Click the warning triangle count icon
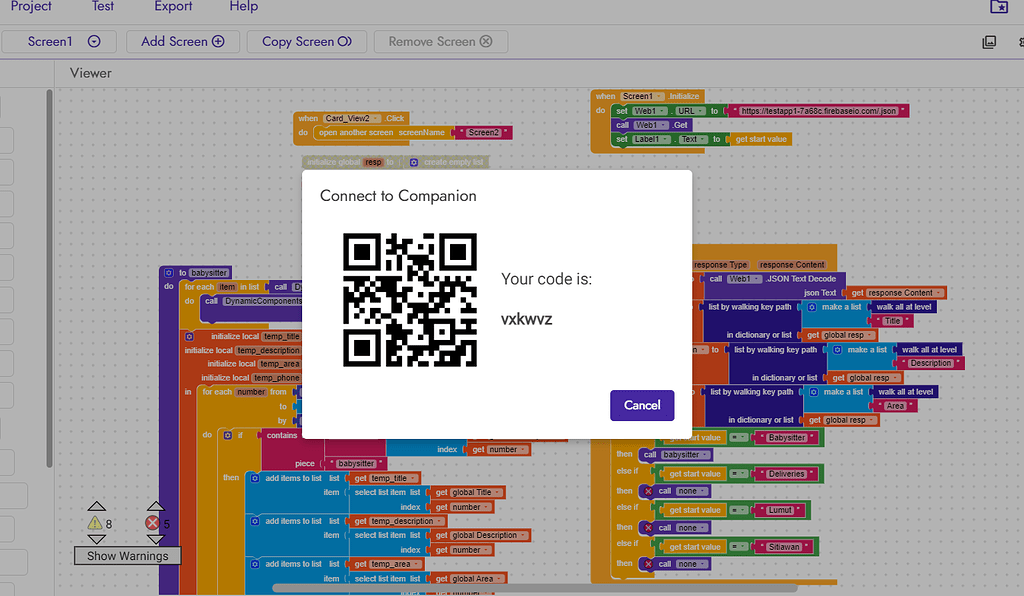 (x=95, y=523)
